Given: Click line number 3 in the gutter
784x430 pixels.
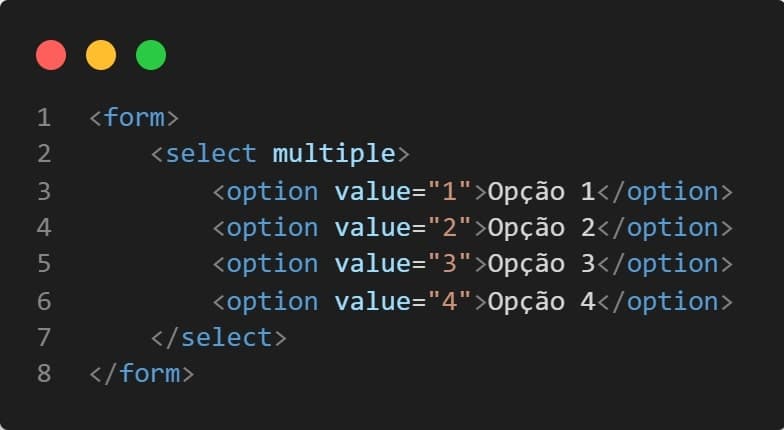Looking at the screenshot, I should point(44,192).
